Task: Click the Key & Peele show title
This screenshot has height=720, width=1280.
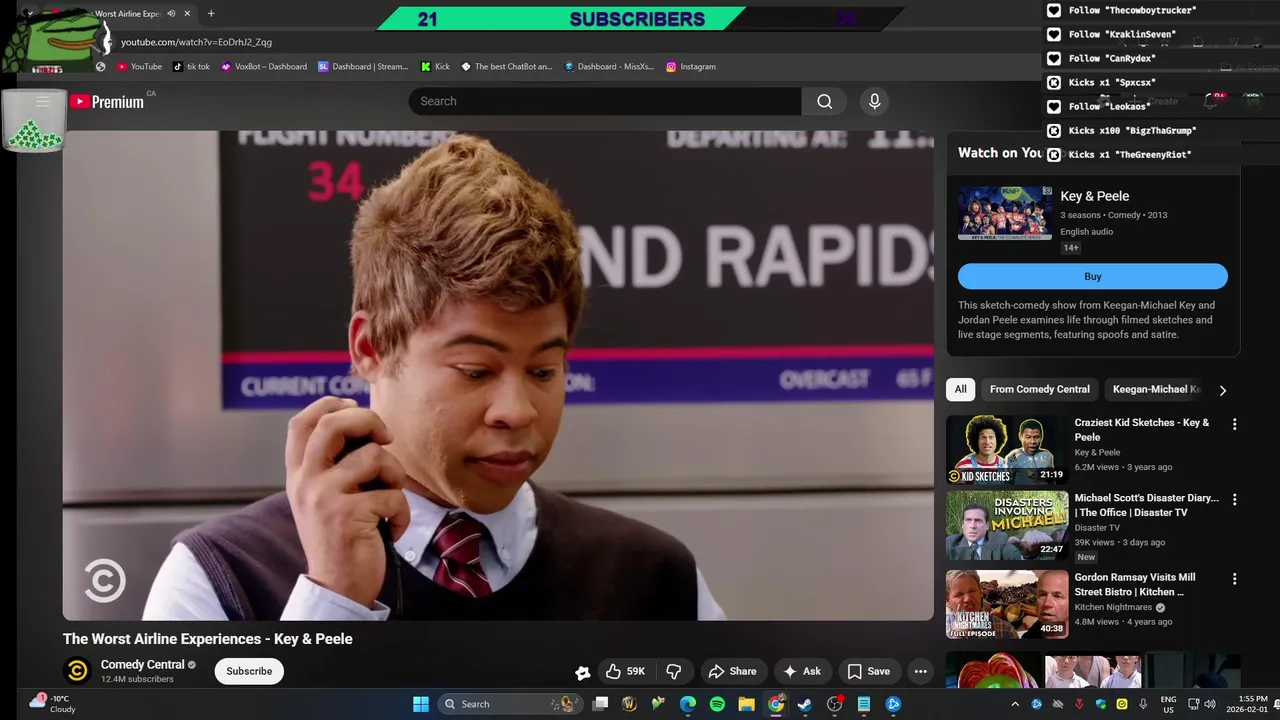Action: coord(1094,196)
